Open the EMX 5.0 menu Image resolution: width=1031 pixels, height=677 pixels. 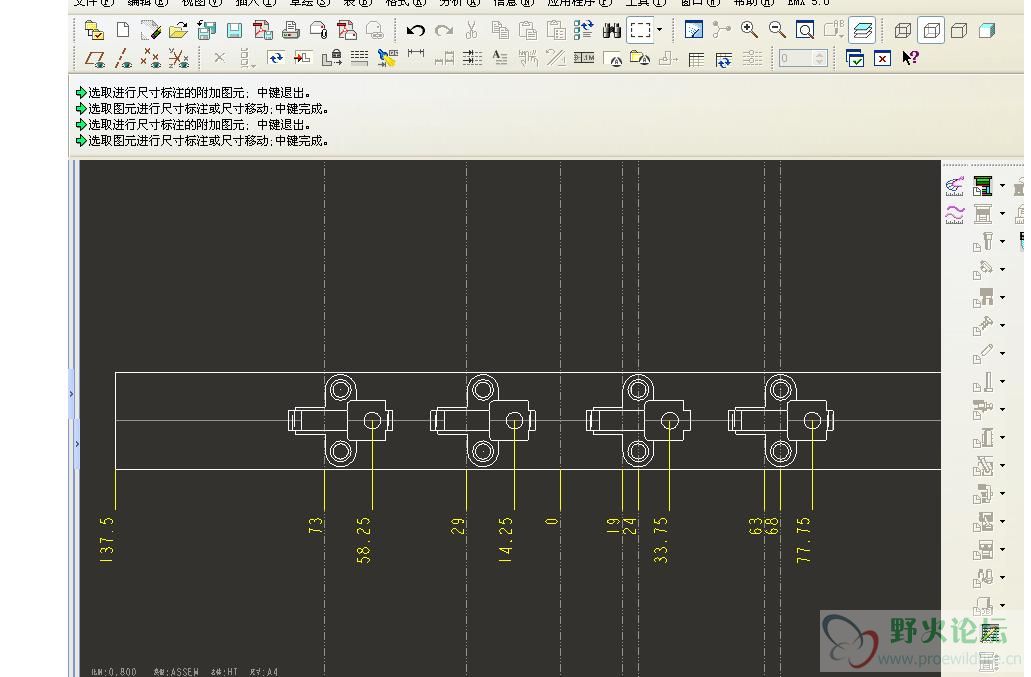click(808, 3)
